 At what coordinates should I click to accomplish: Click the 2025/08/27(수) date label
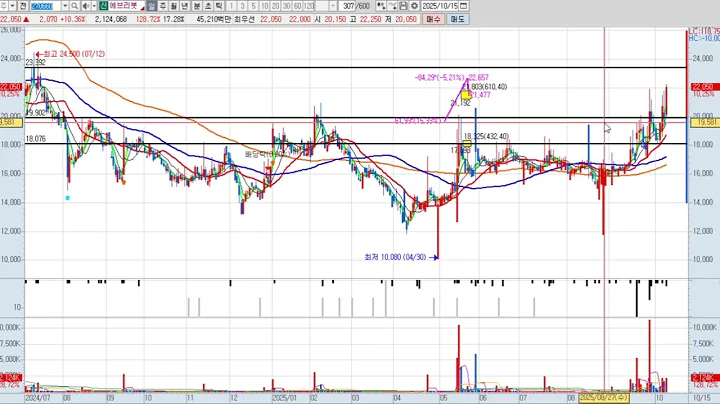pos(603,398)
